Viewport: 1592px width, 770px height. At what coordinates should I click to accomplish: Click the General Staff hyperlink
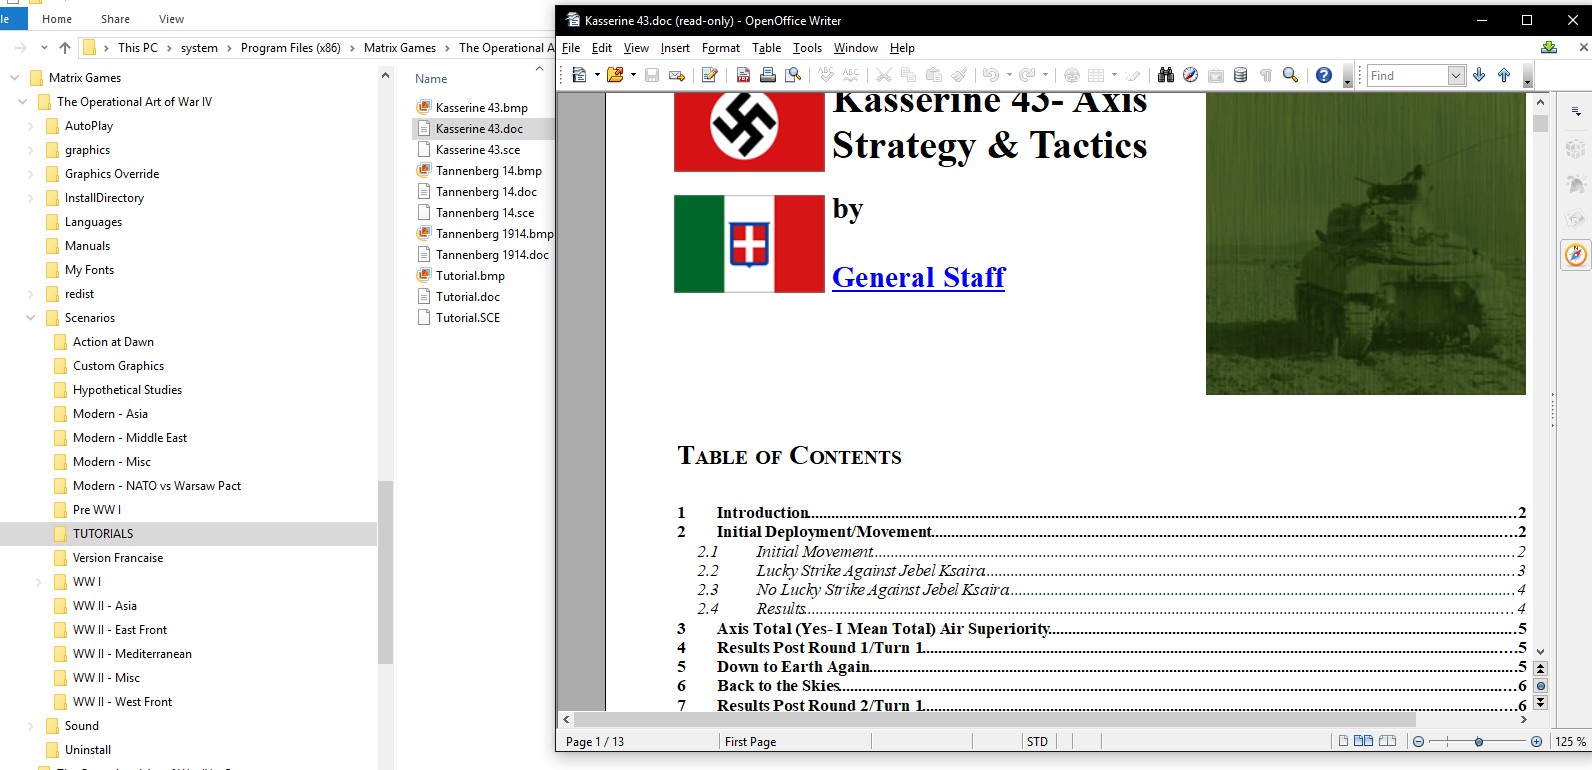919,277
